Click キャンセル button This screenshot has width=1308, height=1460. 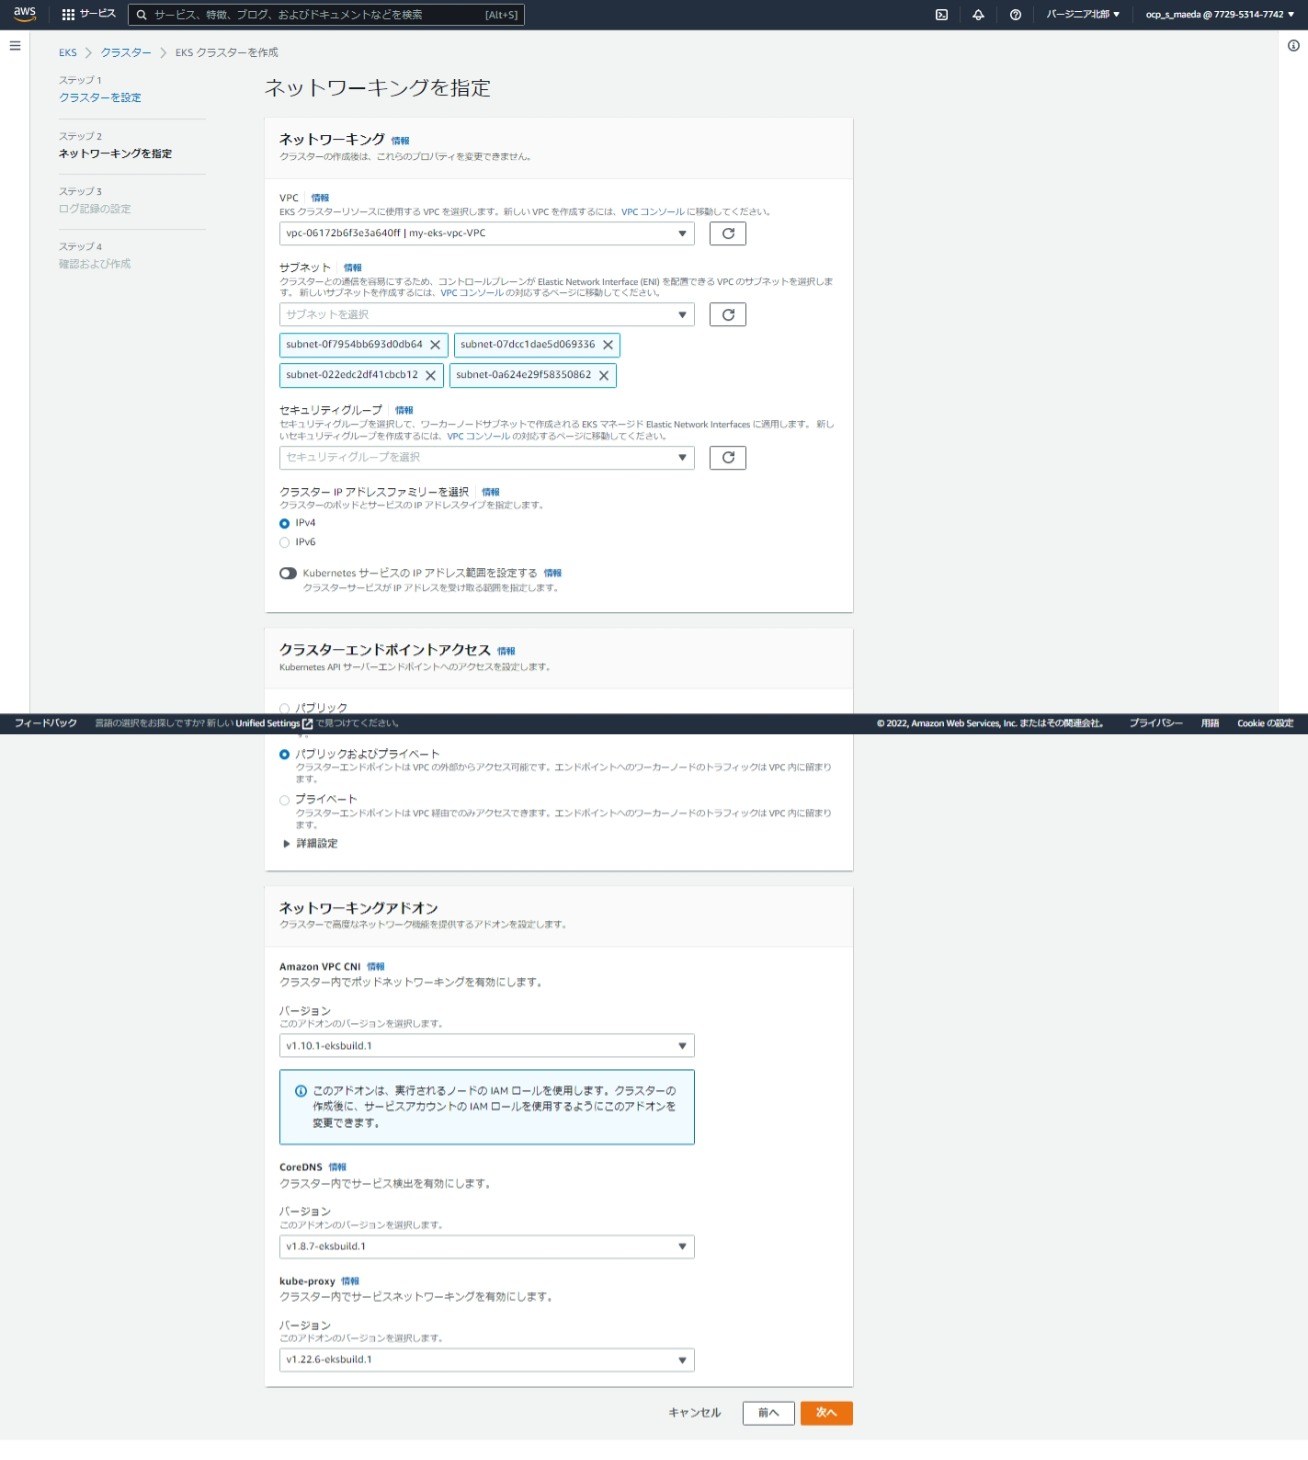(x=695, y=1413)
